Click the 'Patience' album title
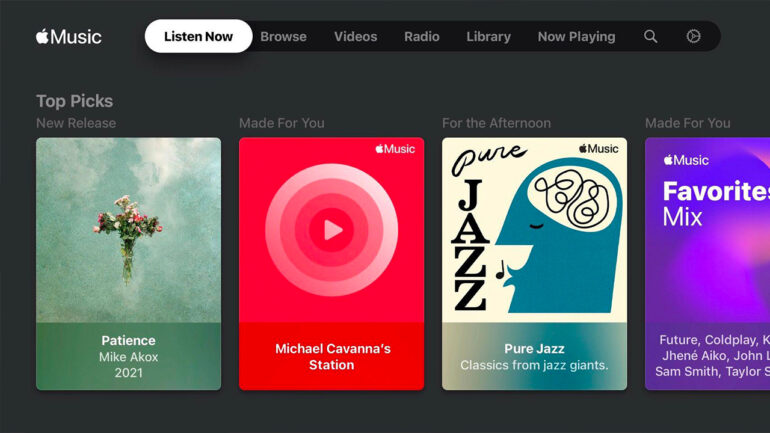This screenshot has height=433, width=770. click(129, 340)
